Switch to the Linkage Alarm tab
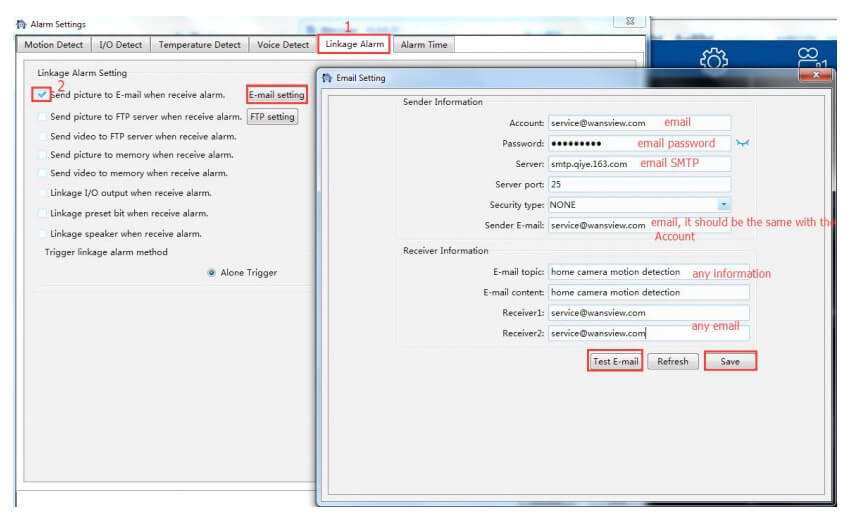Image resolution: width=856 pixels, height=518 pixels. coord(354,44)
